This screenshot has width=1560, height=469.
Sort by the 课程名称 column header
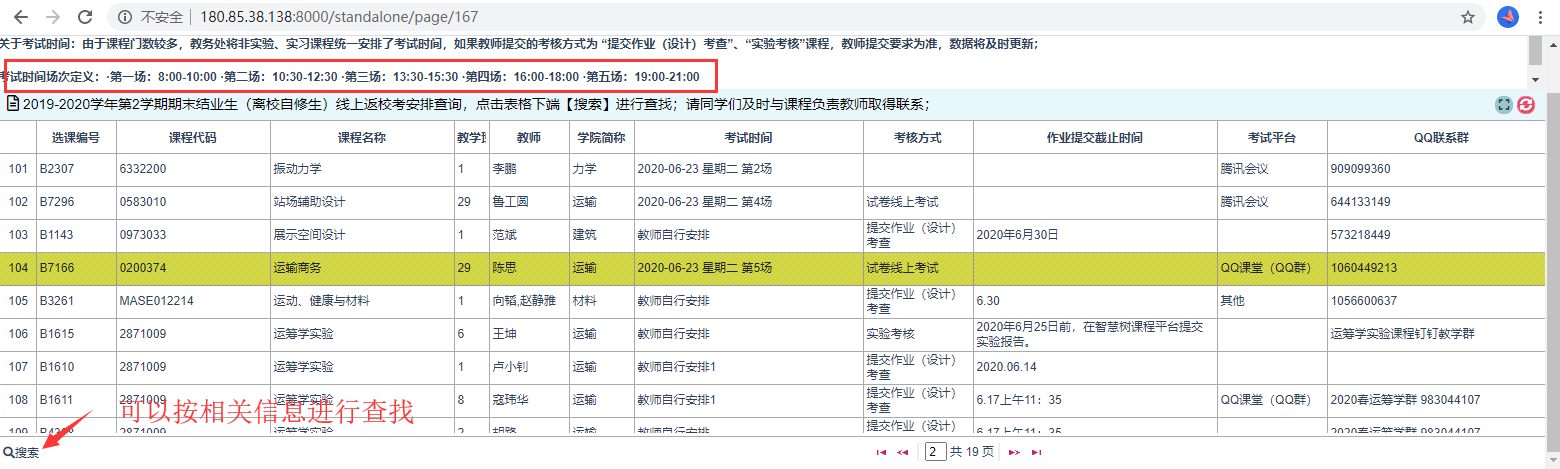362,137
